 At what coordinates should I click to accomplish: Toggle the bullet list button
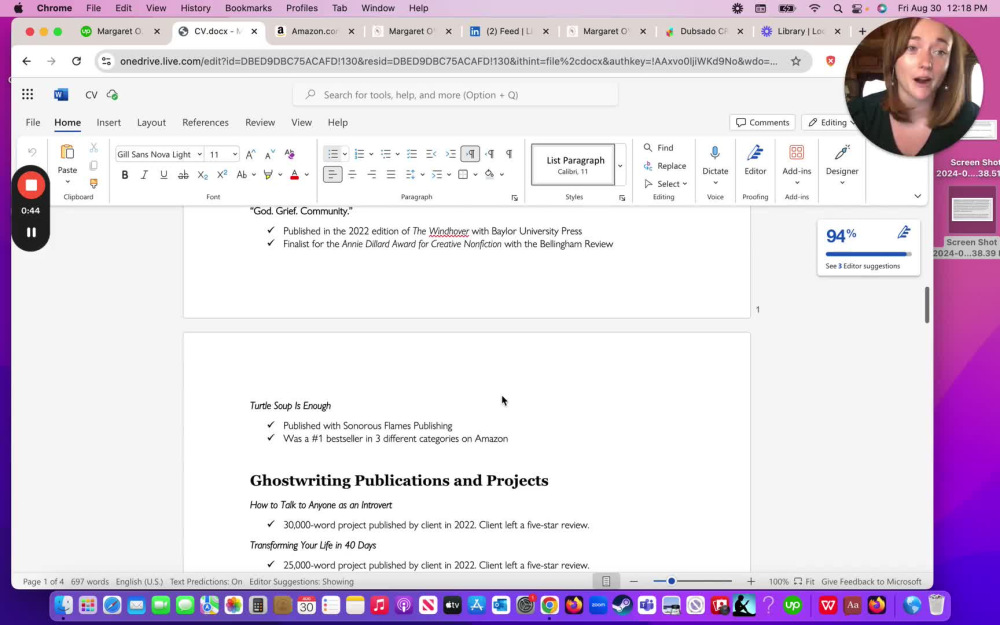click(x=332, y=154)
